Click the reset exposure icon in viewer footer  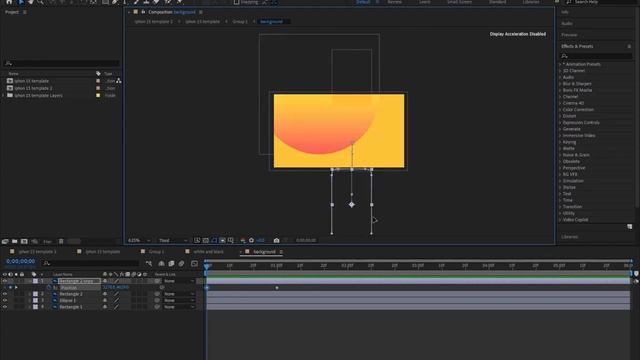point(251,240)
